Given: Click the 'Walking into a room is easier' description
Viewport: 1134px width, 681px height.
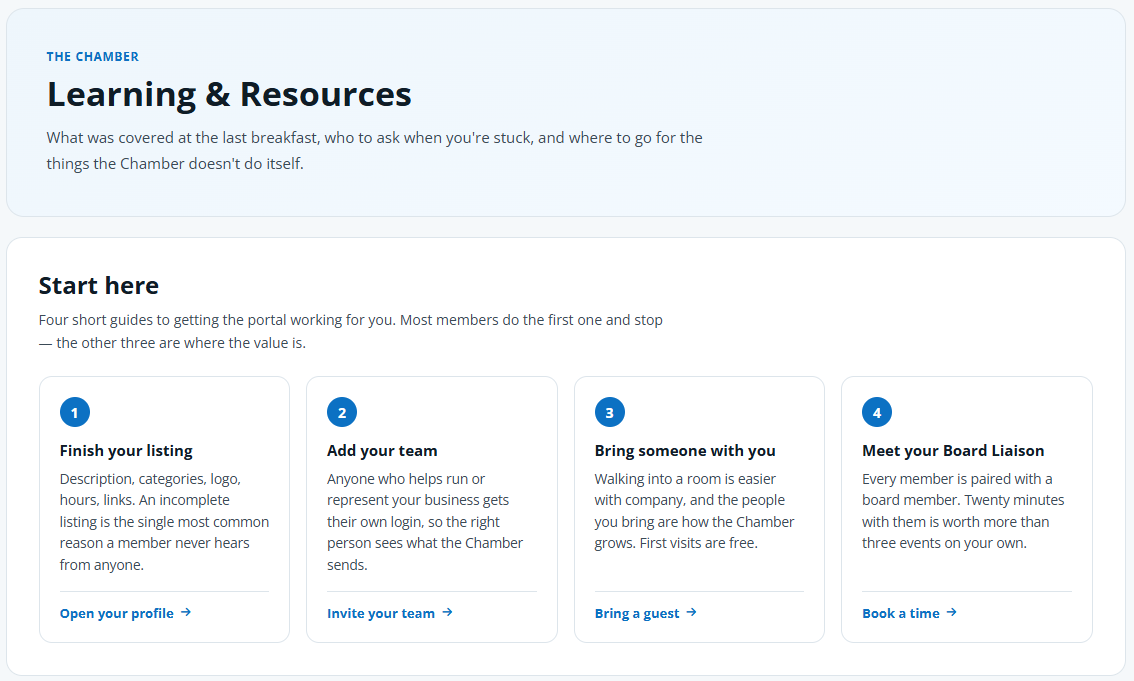Looking at the screenshot, I should tap(694, 510).
